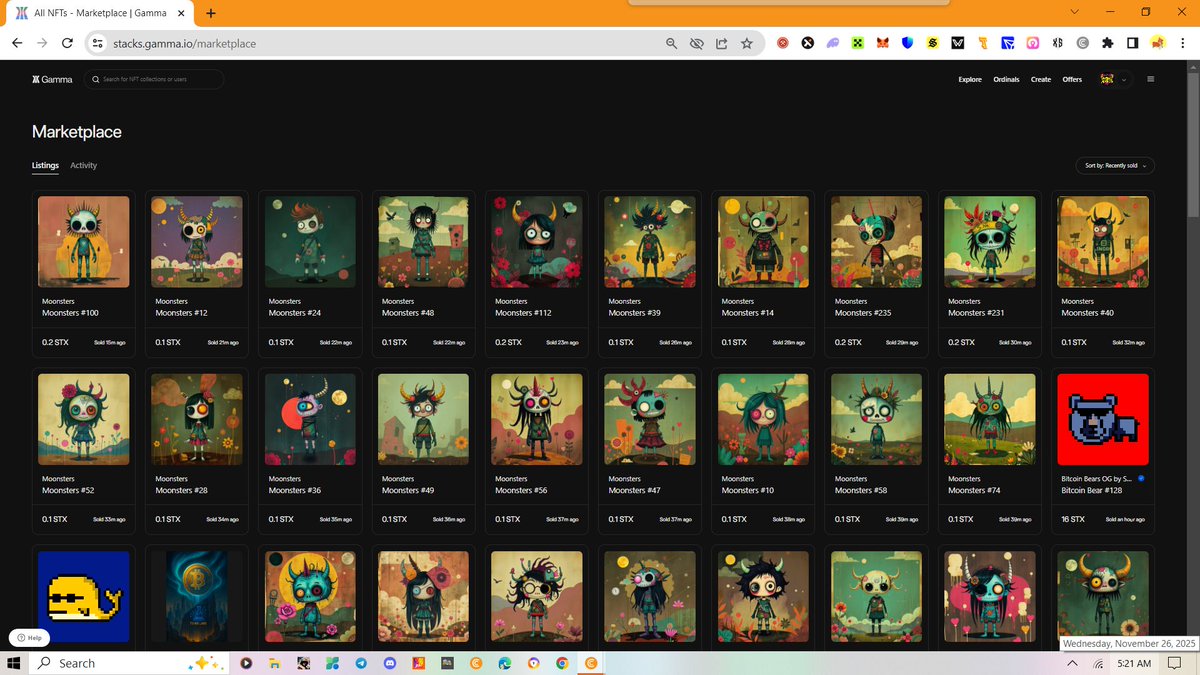Open the tab search chevron
The height and width of the screenshot is (675, 1200).
[1075, 12]
